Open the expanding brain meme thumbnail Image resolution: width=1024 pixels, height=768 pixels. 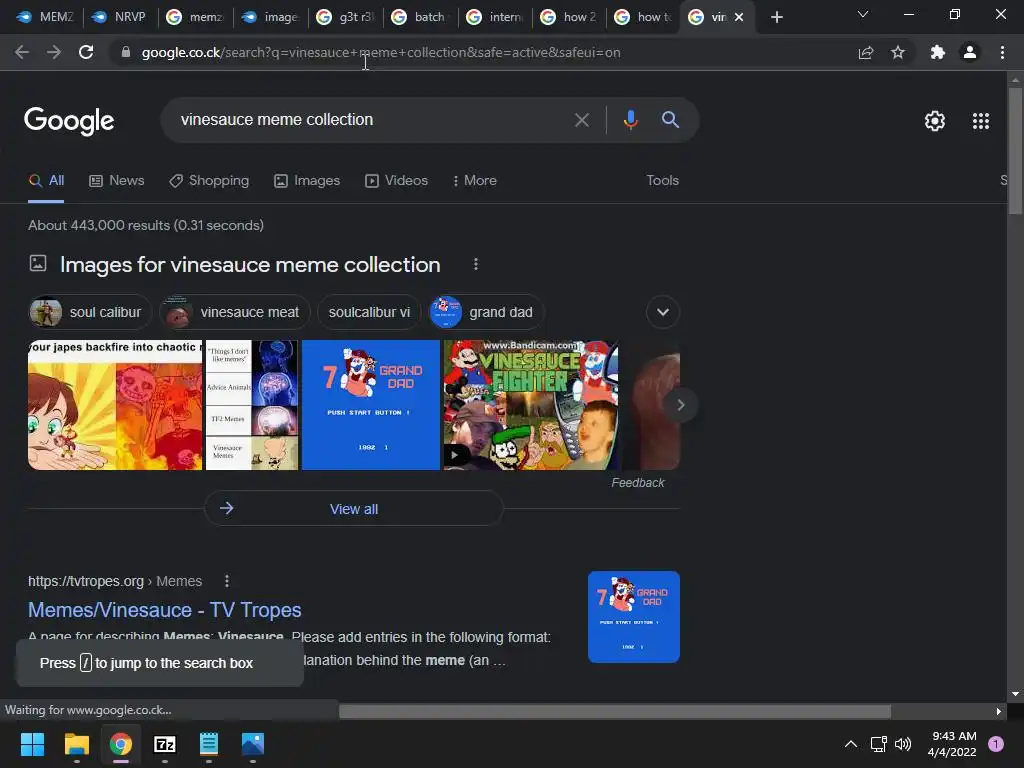tap(252, 405)
